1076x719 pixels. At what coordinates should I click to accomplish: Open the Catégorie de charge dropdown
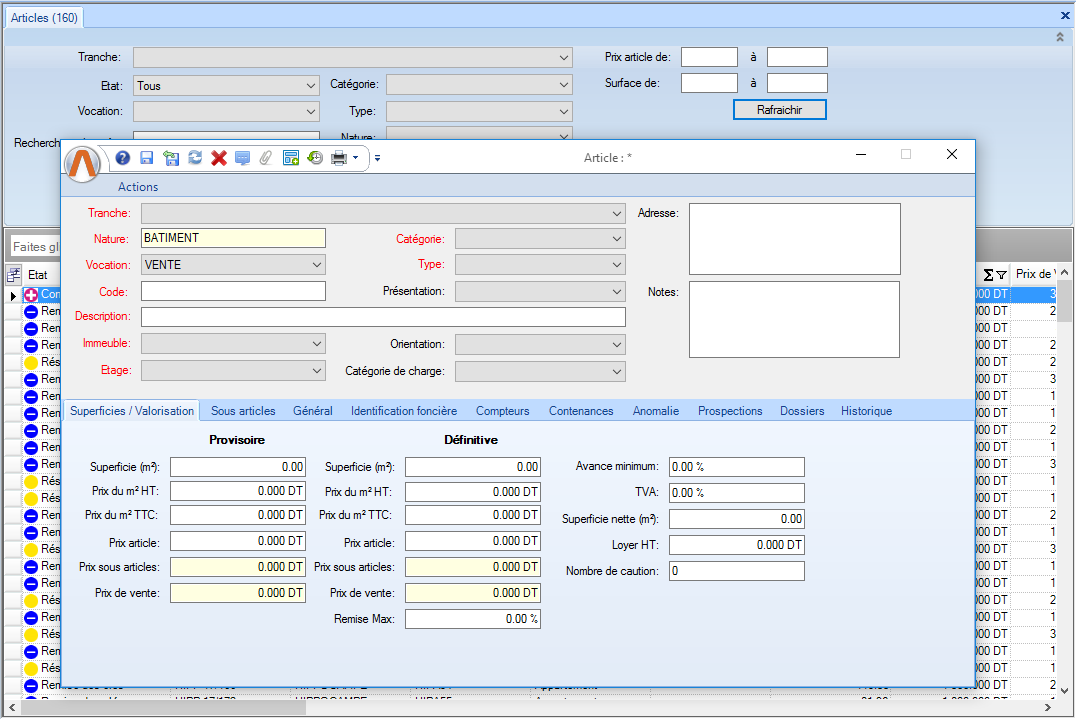tap(617, 371)
